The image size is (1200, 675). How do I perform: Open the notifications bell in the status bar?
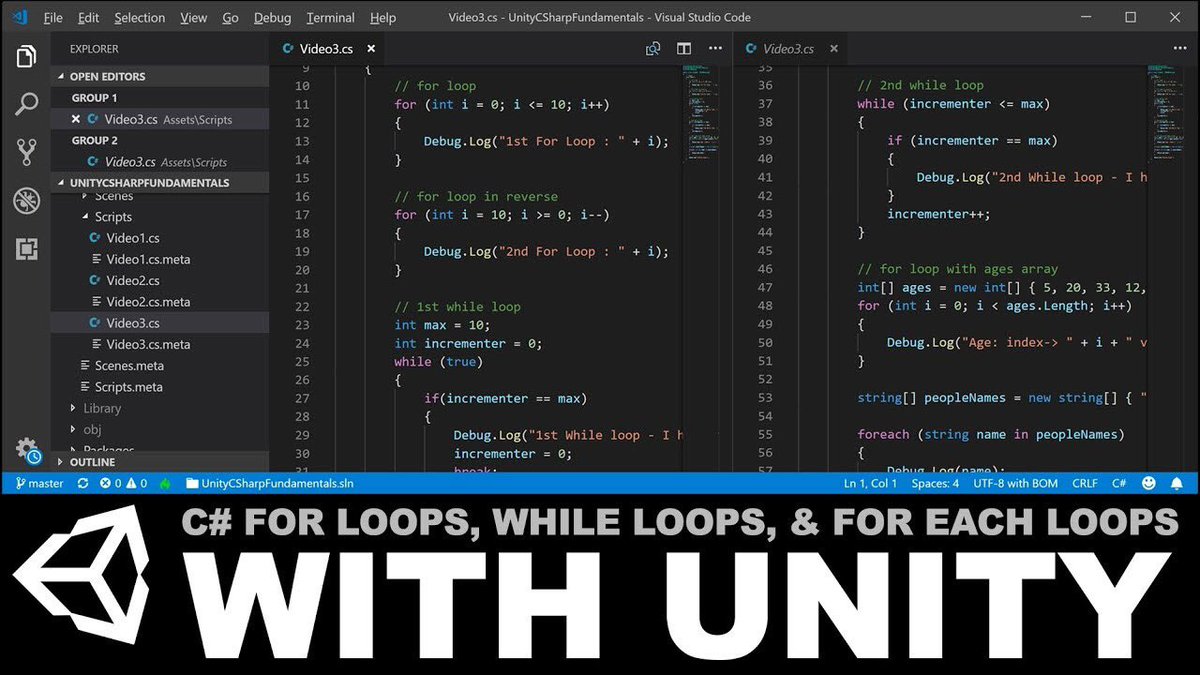[1178, 483]
